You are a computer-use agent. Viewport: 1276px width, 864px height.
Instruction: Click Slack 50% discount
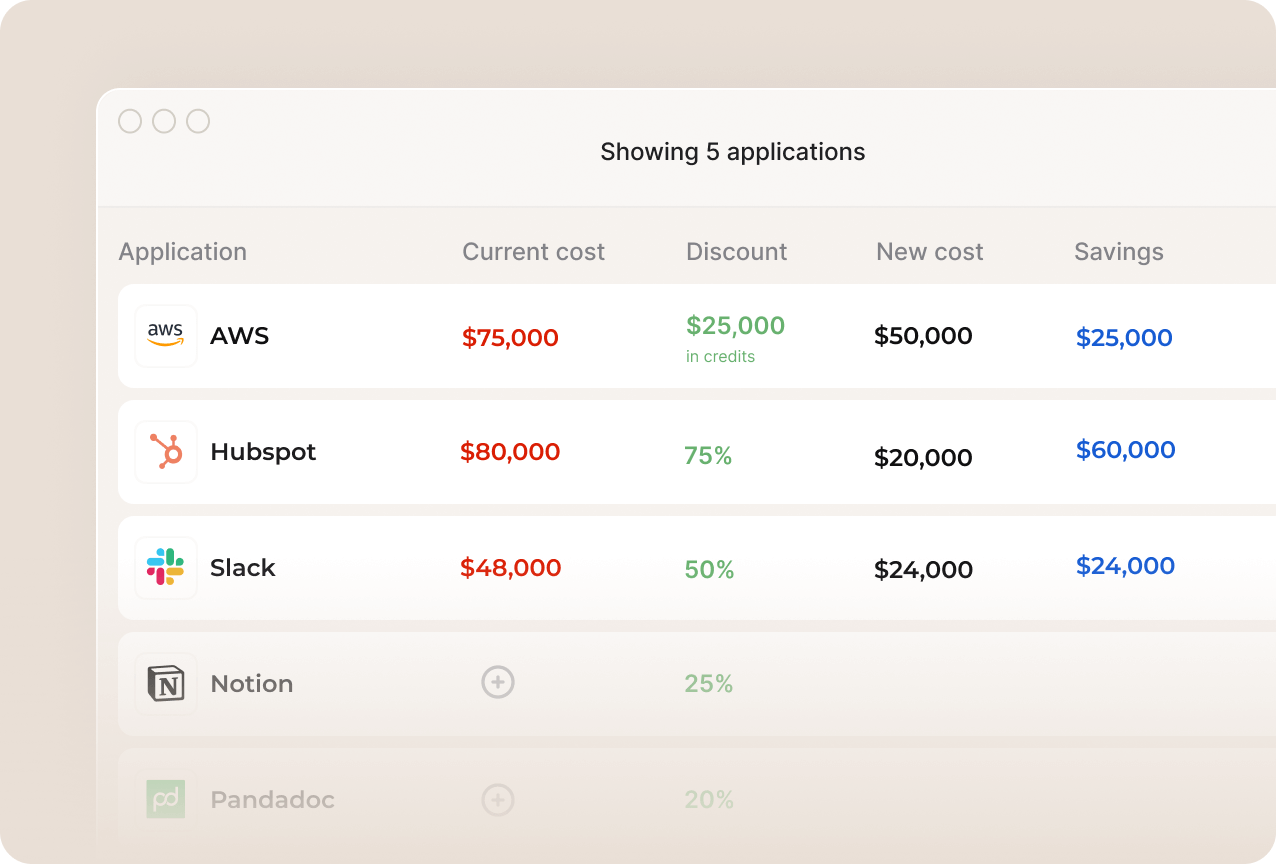coord(709,570)
